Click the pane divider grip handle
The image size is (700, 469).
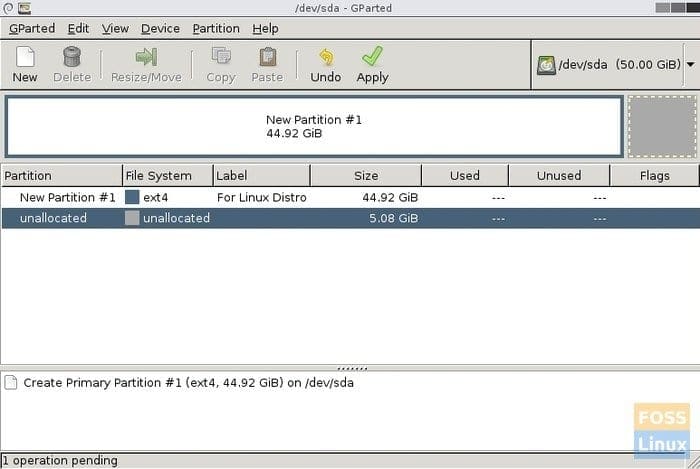pos(352,369)
